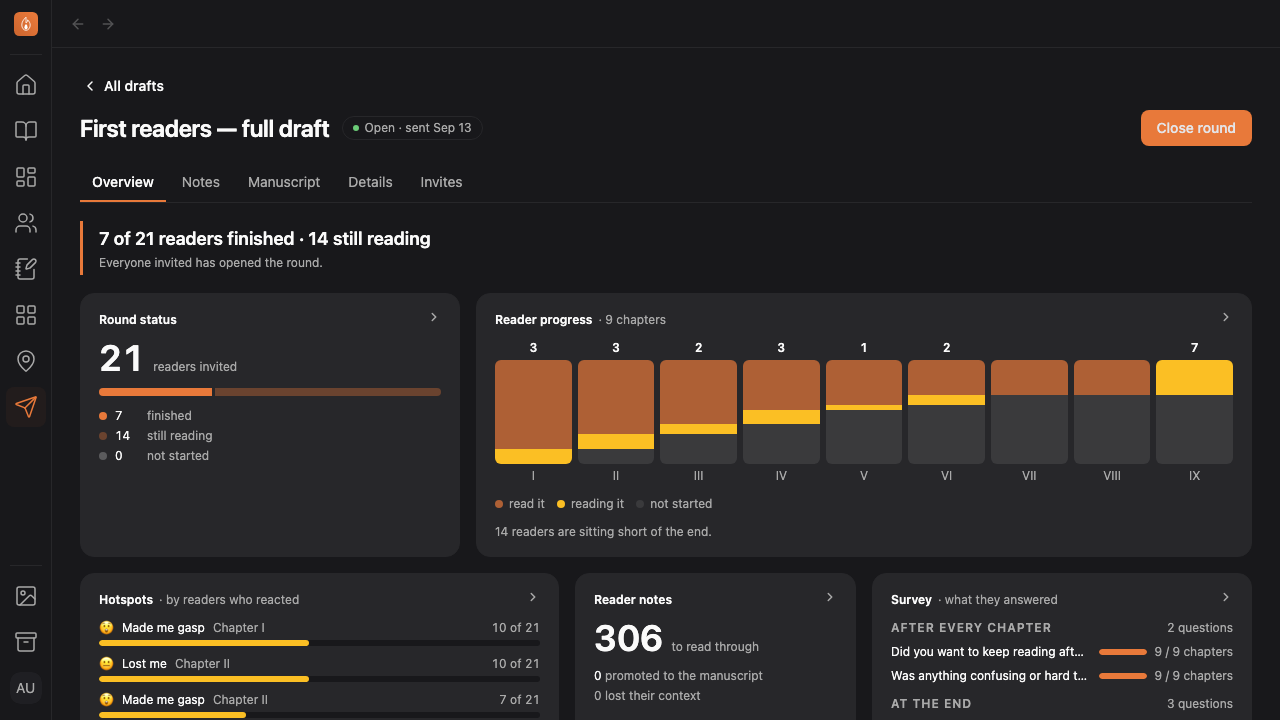Open the open-book icon in the sidebar
1280x720 pixels.
(26, 131)
